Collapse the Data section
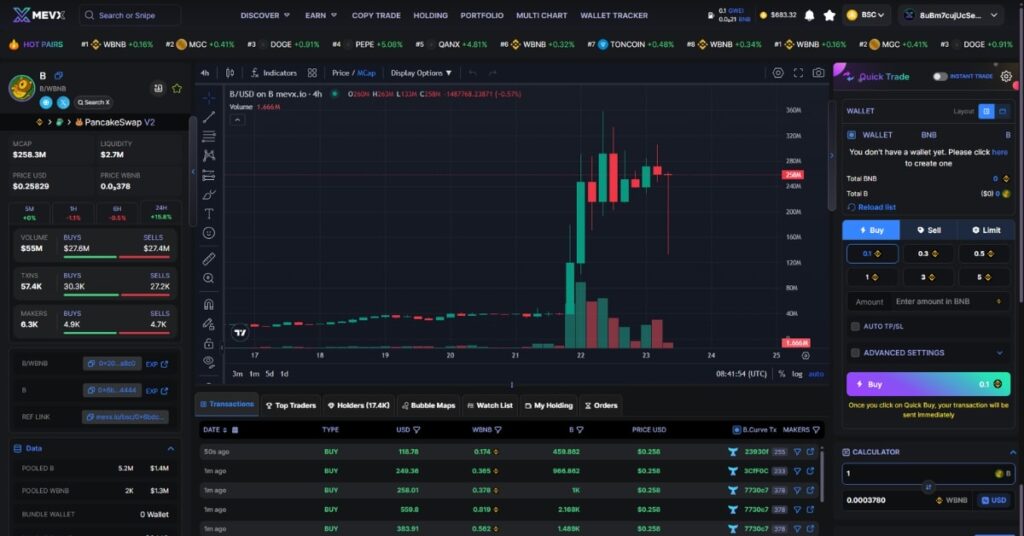The width and height of the screenshot is (1024, 536). point(170,449)
